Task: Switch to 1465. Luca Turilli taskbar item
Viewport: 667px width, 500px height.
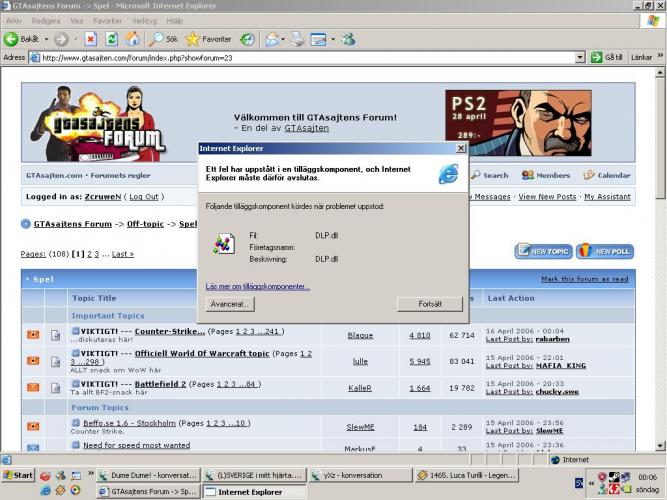Action: (467, 475)
